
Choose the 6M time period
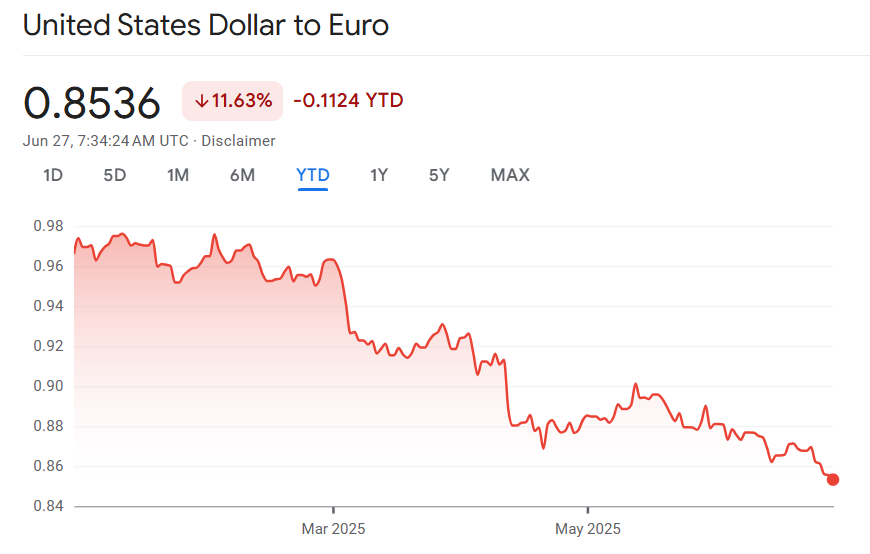point(242,176)
